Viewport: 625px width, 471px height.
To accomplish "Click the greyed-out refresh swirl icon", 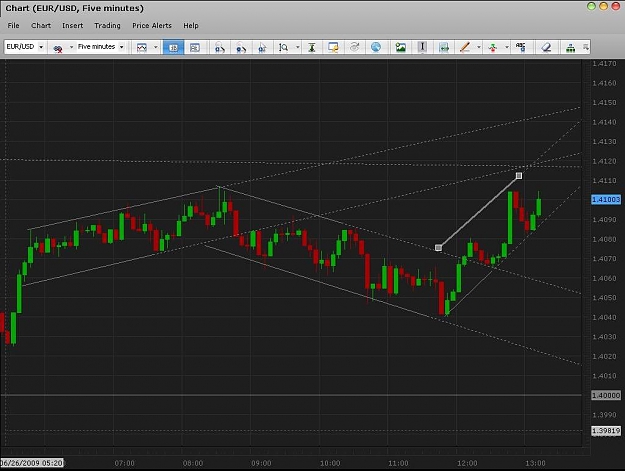I will pos(354,47).
